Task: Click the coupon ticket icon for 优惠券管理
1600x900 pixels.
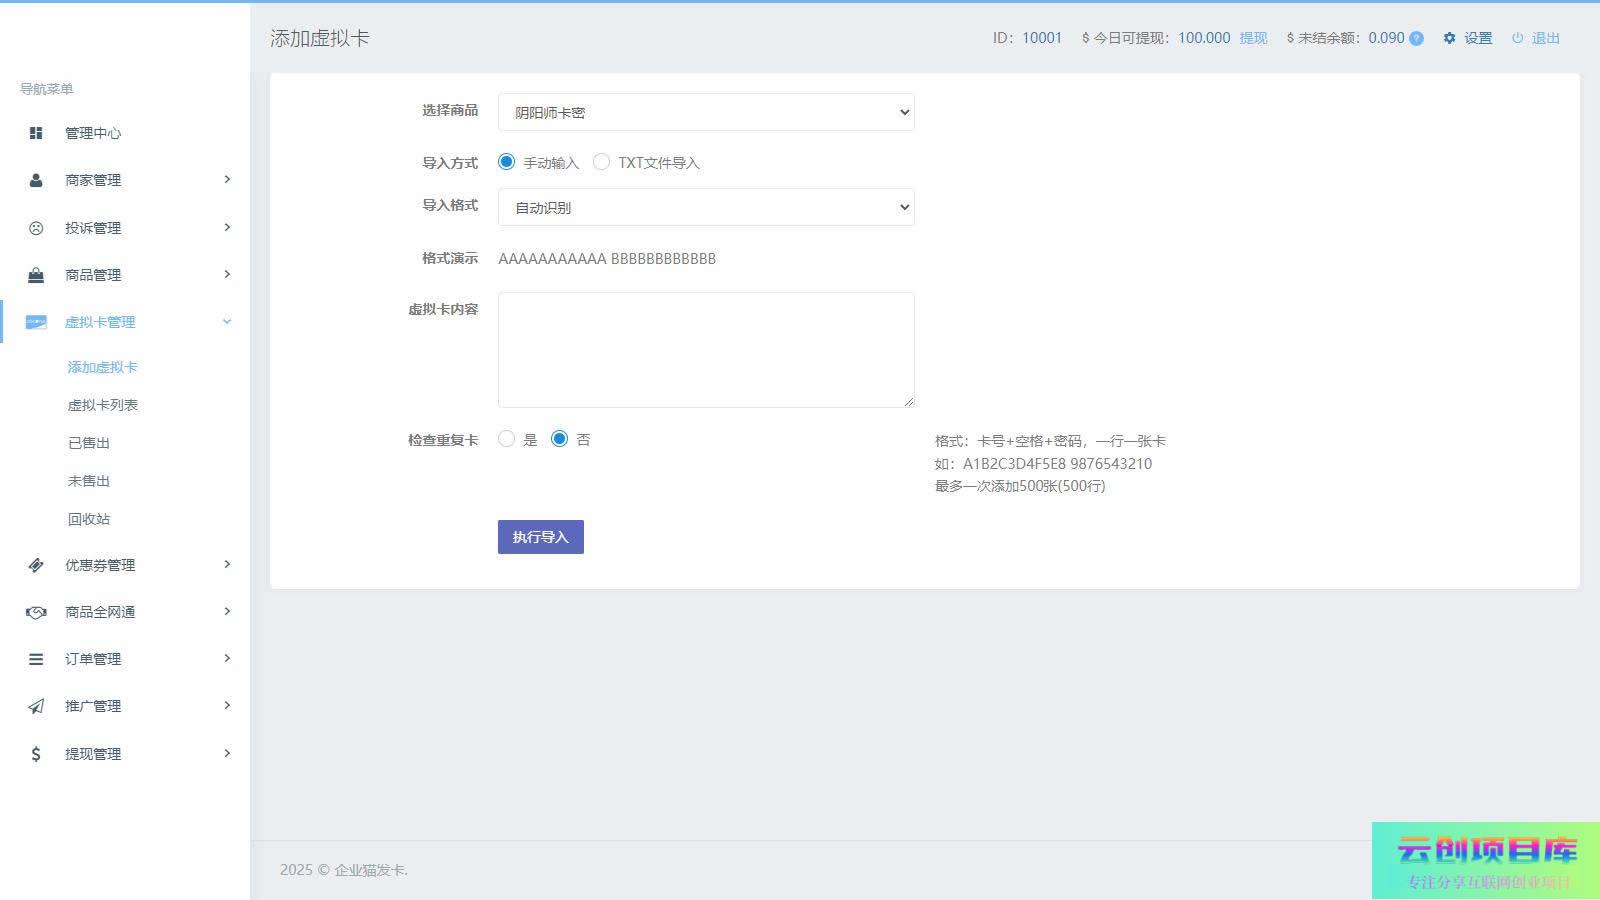Action: 36,565
